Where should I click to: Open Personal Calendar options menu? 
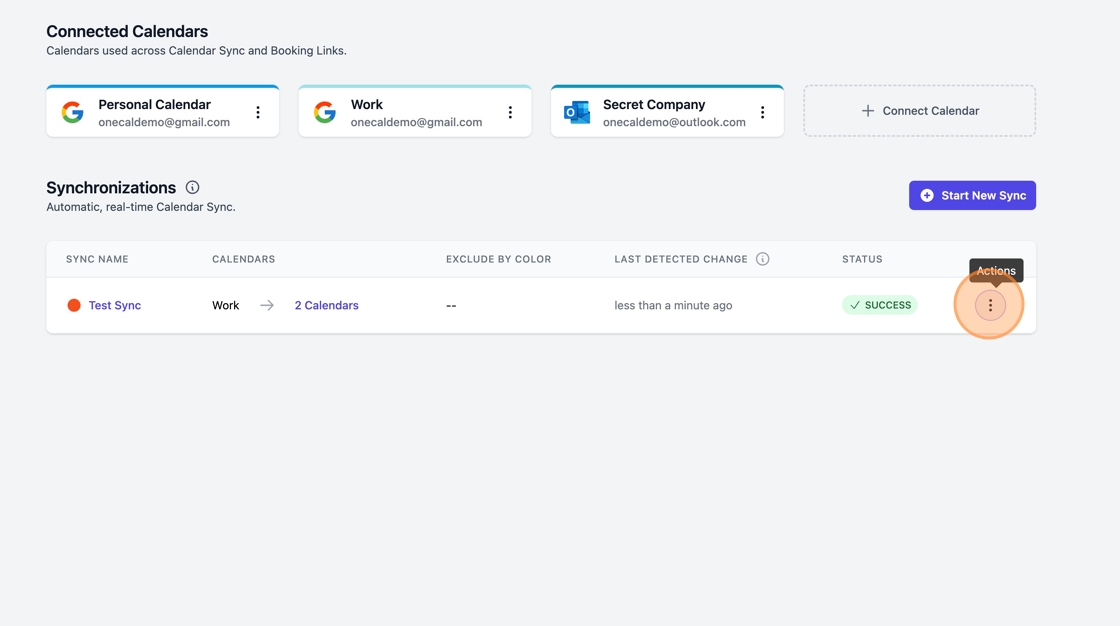(258, 113)
